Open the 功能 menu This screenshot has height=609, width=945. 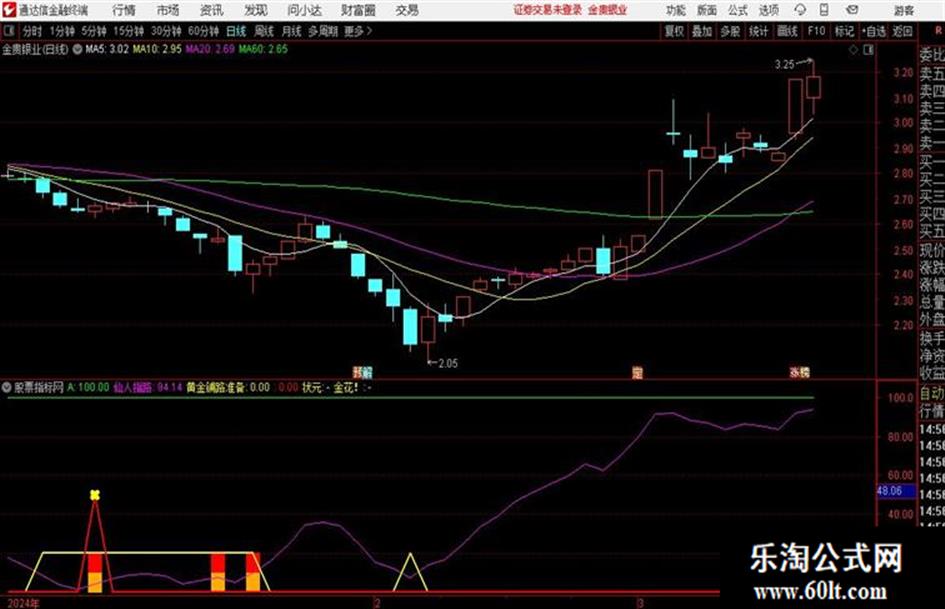[676, 10]
